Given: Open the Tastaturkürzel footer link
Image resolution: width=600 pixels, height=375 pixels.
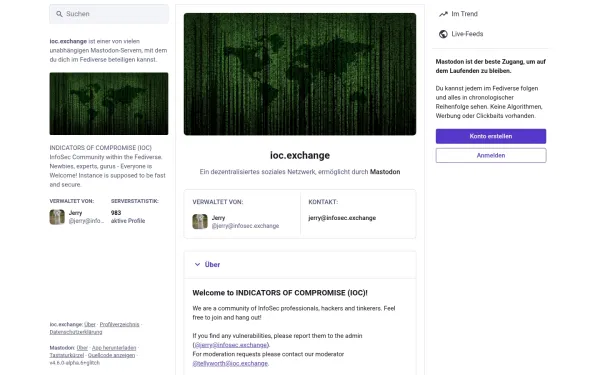Looking at the screenshot, I should 67,355.
